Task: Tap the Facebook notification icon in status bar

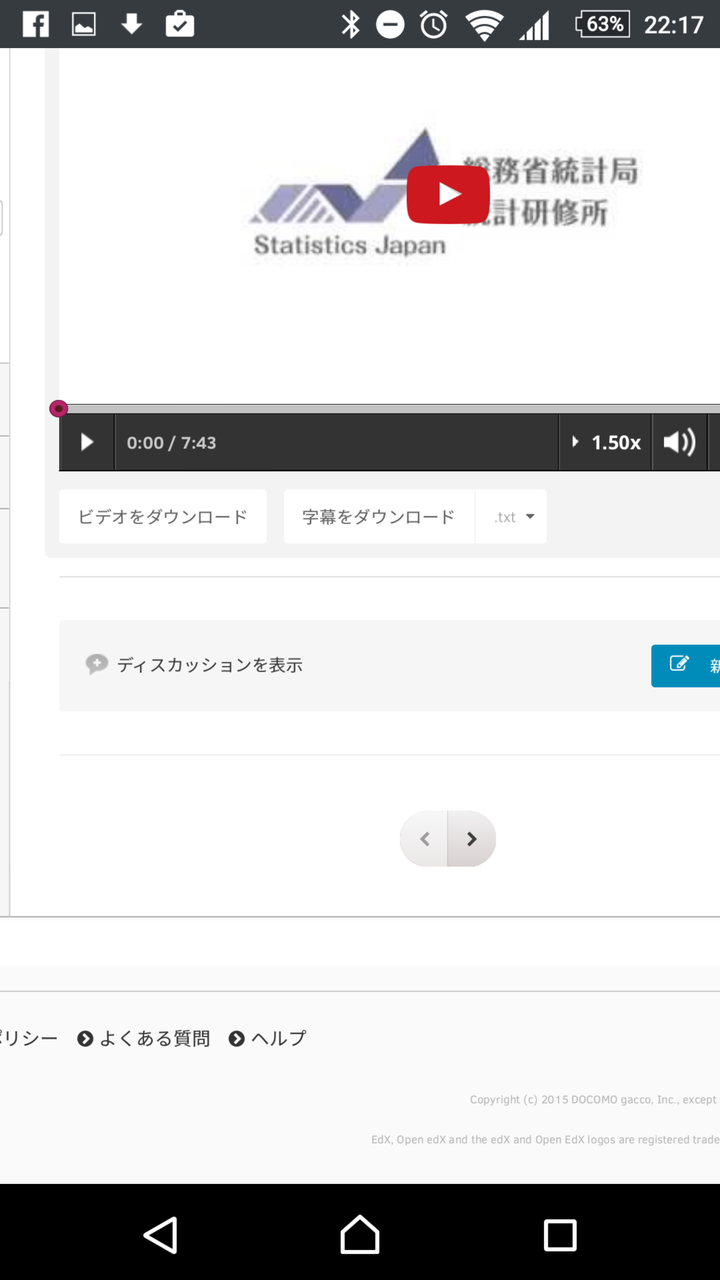Action: 36,24
